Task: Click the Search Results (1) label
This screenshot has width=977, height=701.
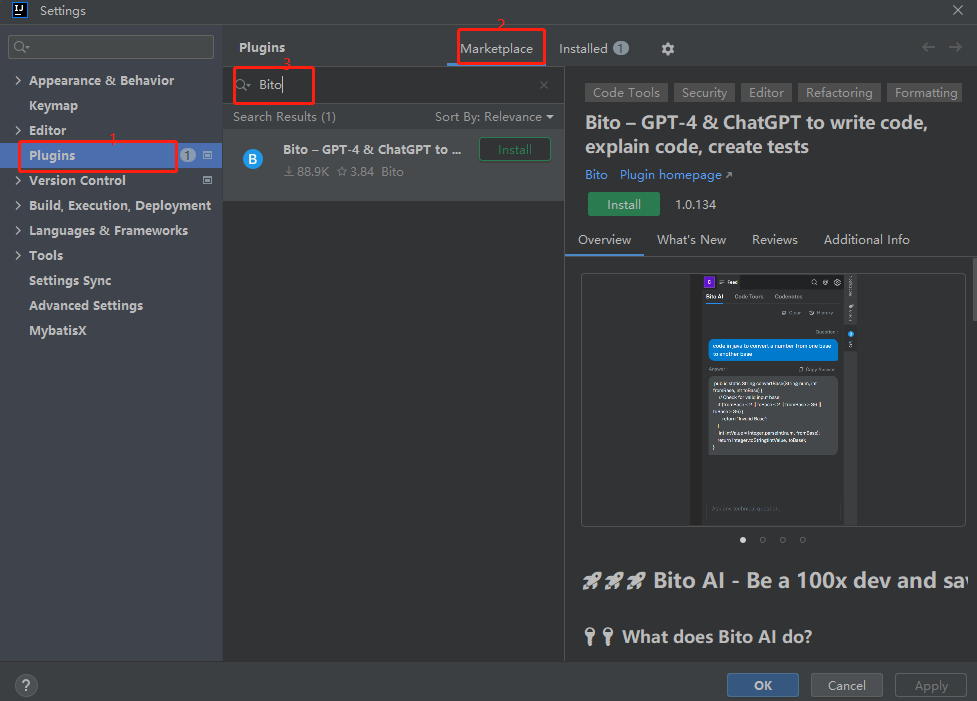Action: pyautogui.click(x=284, y=117)
